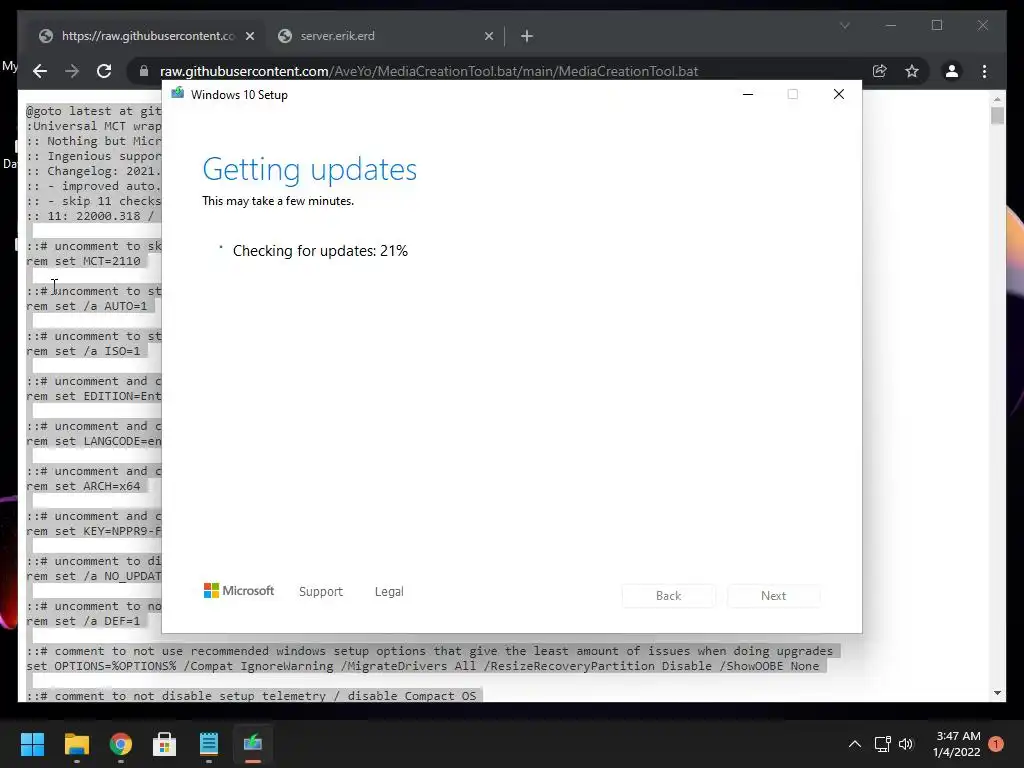Close the raw.githubusercontent tab

tap(249, 37)
